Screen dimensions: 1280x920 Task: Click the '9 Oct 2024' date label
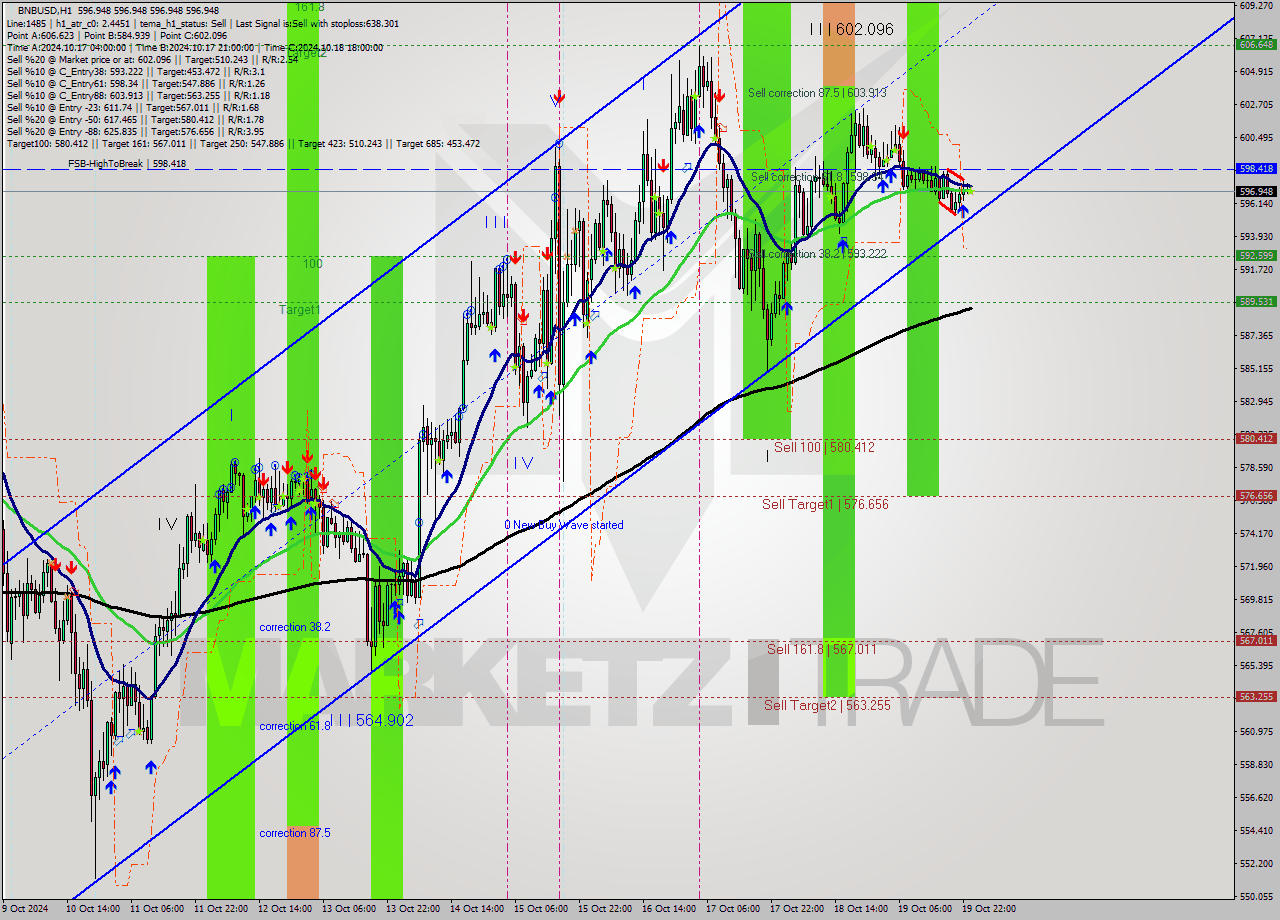click(25, 909)
